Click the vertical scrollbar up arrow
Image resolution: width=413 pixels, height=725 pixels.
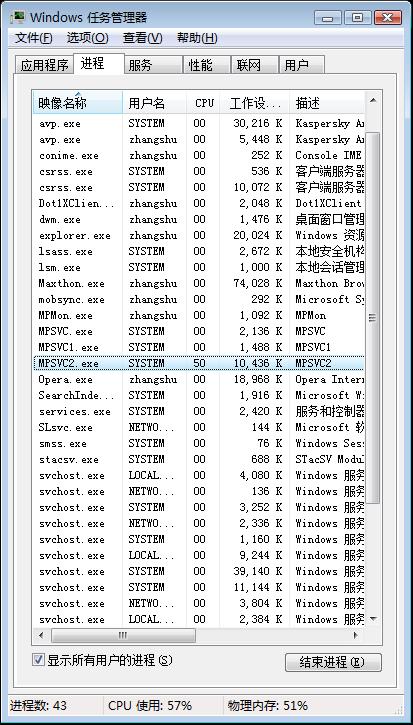[x=373, y=101]
